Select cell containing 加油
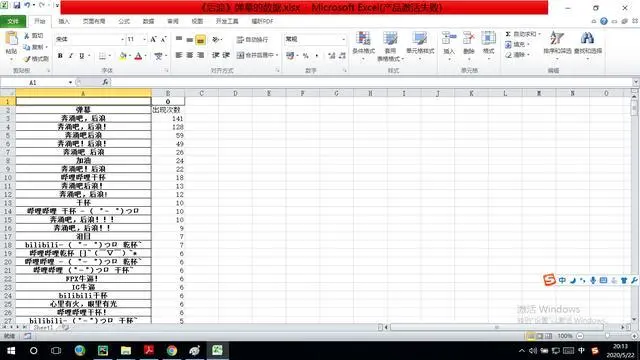 83,160
